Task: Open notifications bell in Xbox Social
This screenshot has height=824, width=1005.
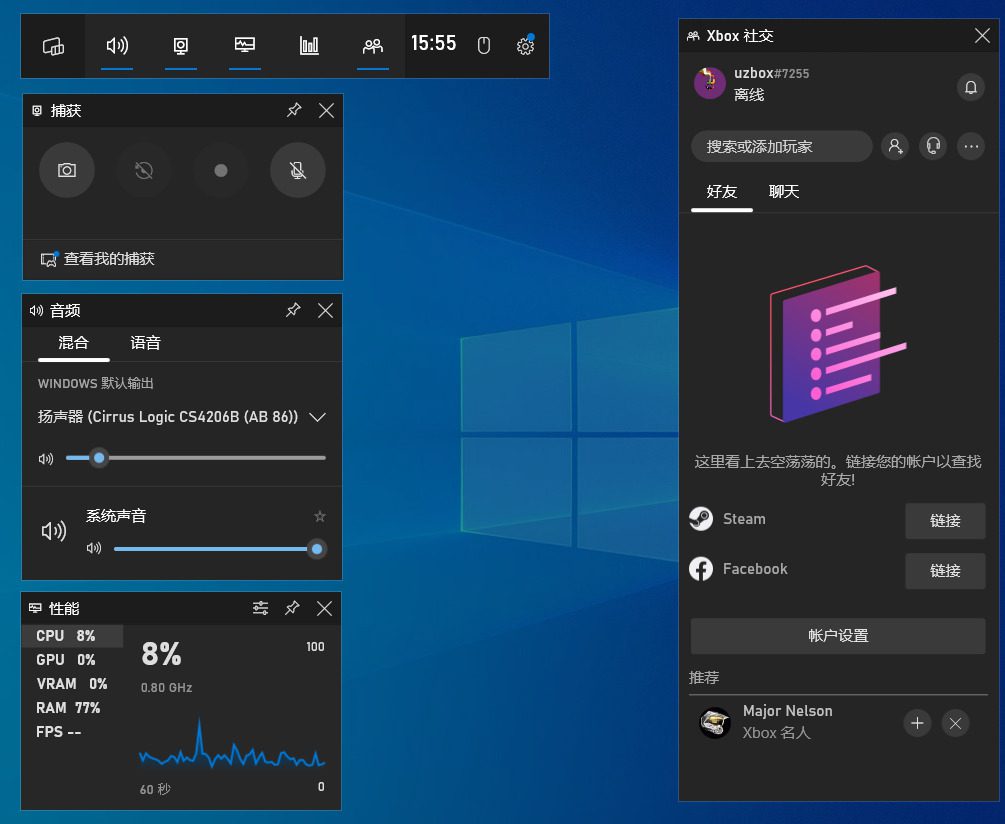Action: pos(970,87)
